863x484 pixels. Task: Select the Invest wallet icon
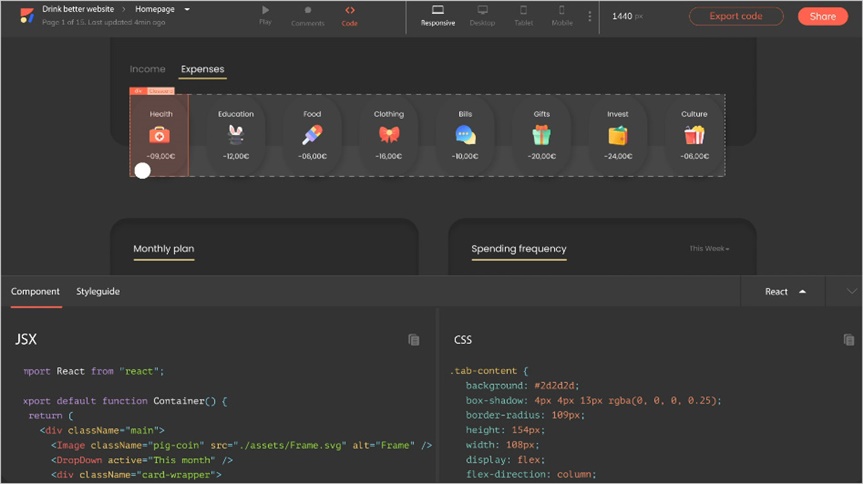618,135
